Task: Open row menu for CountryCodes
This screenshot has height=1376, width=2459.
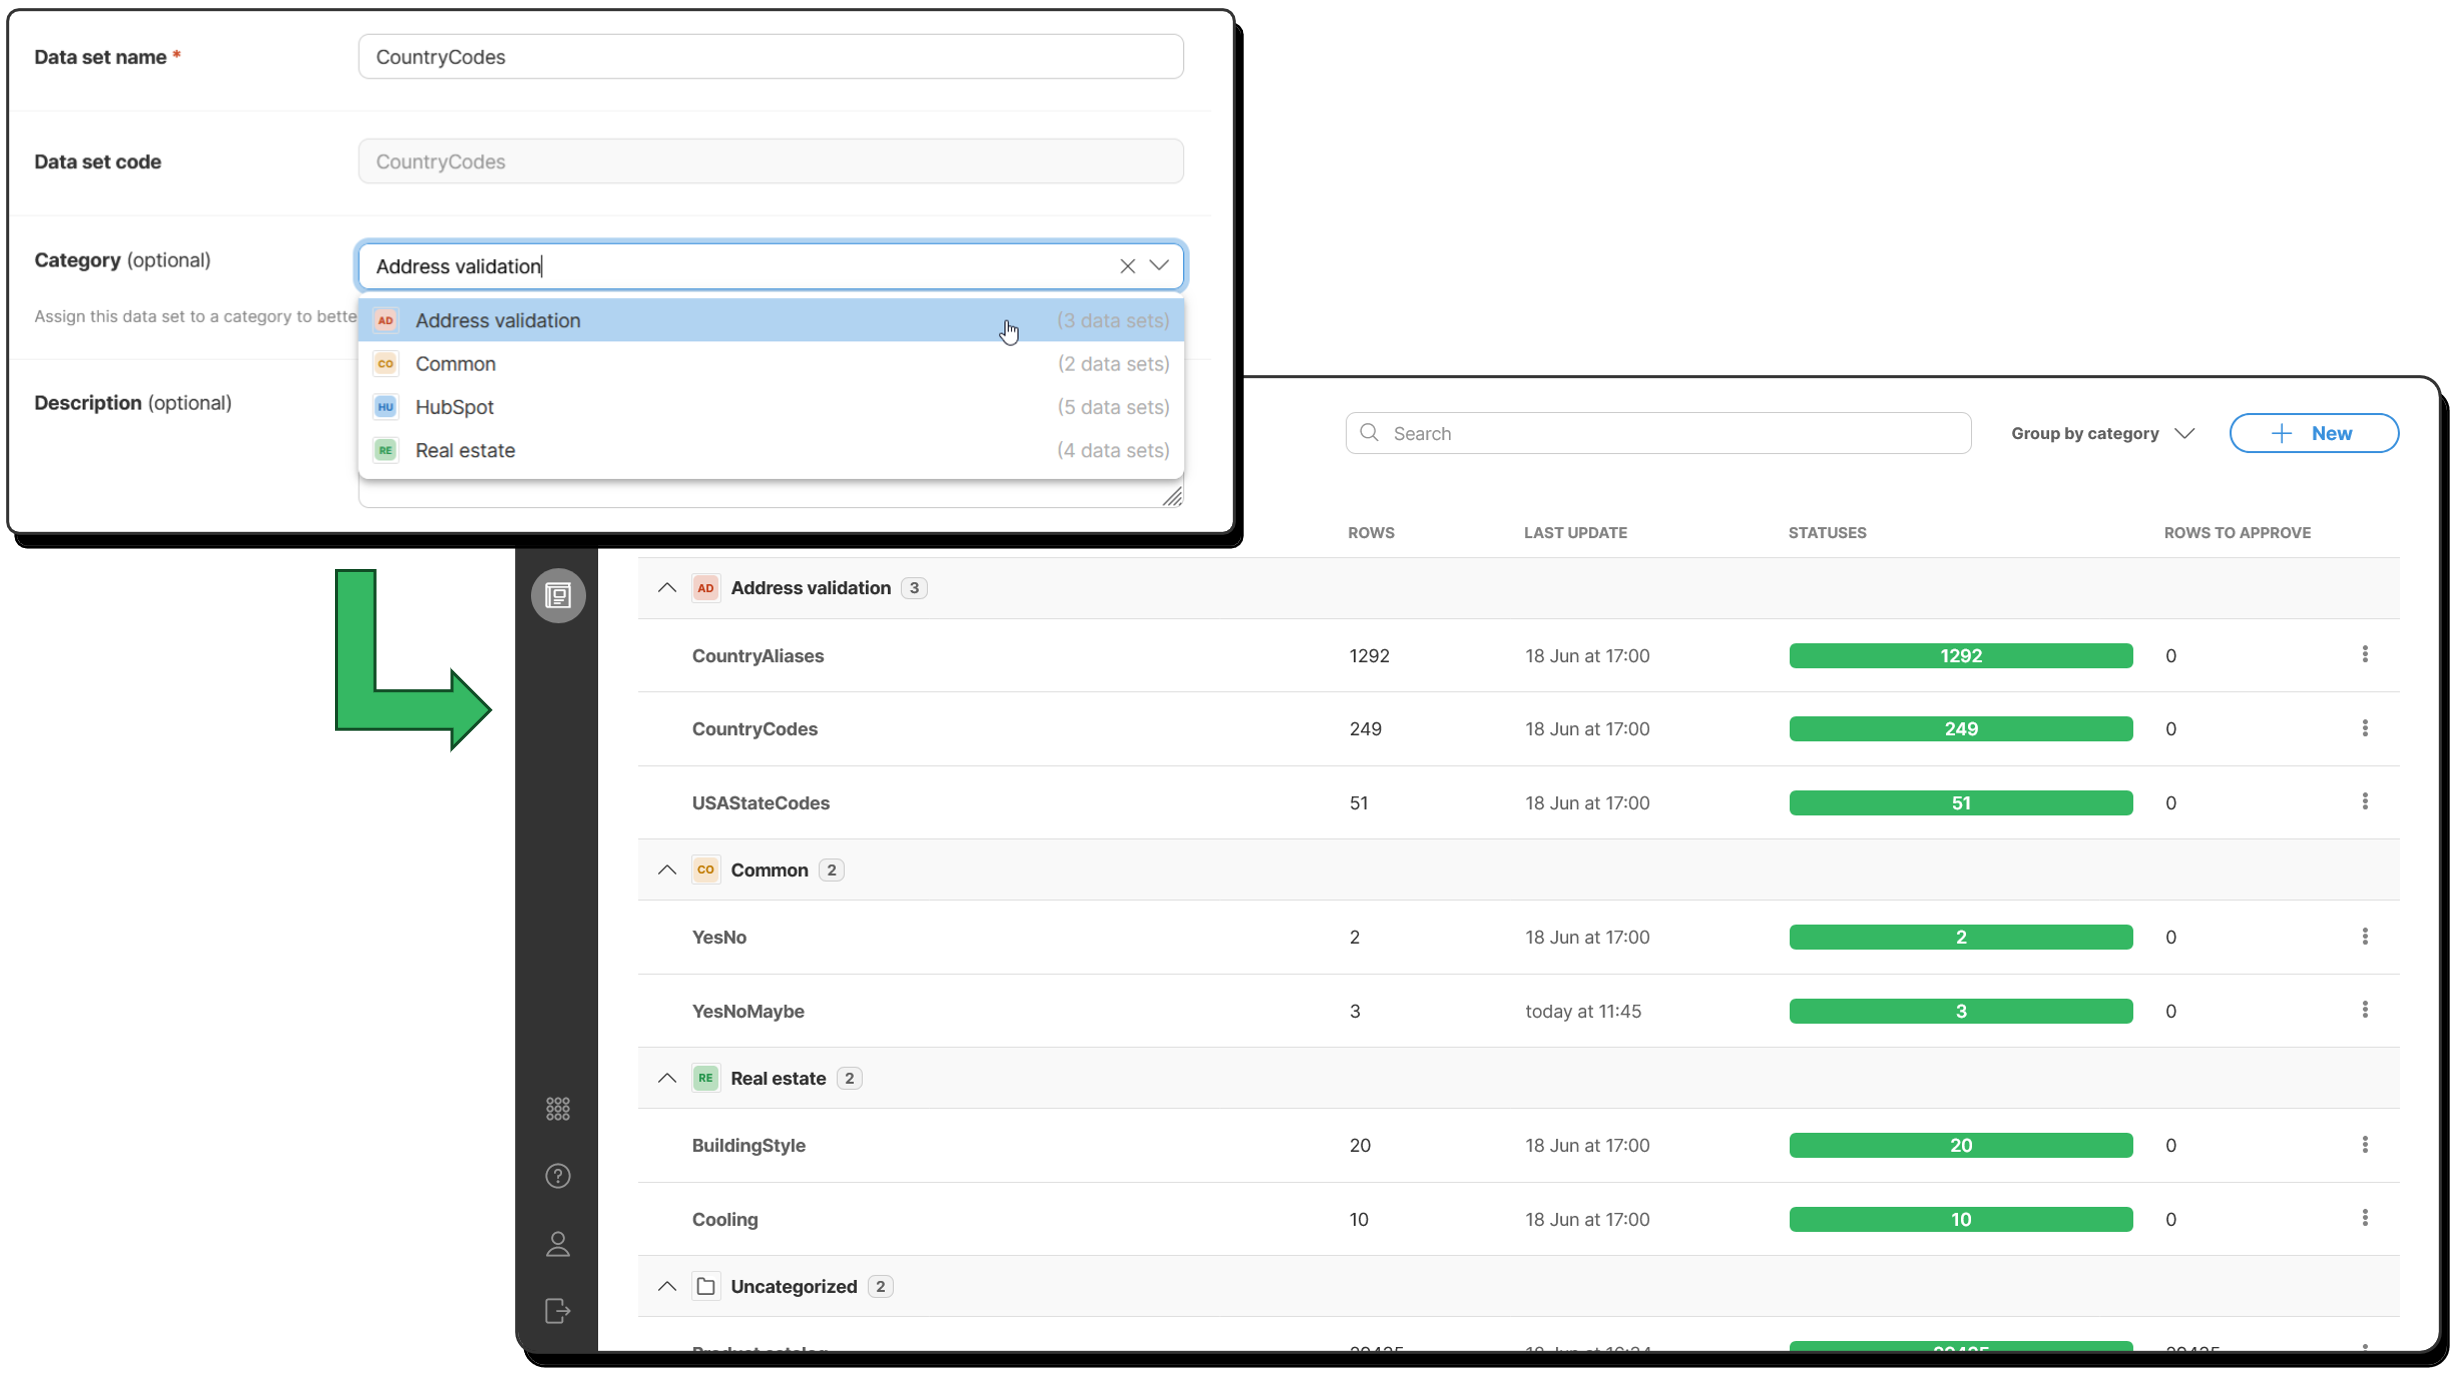Action: point(2365,728)
